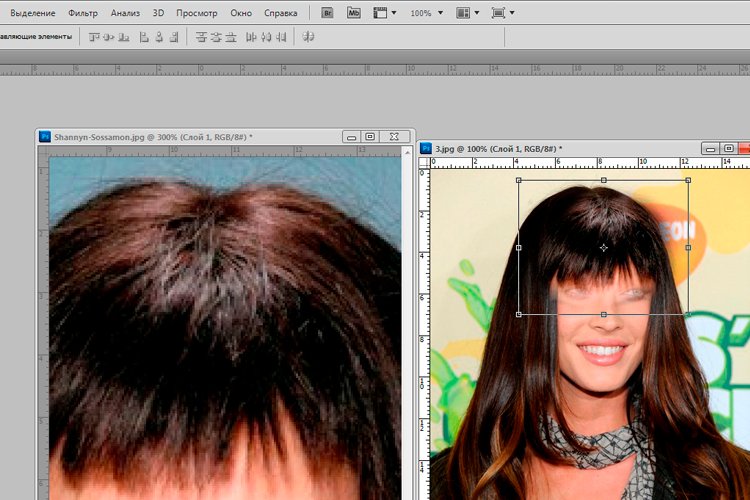Screen dimensions: 750x500
Task: Open the Фильтр menu
Action: coord(83,13)
